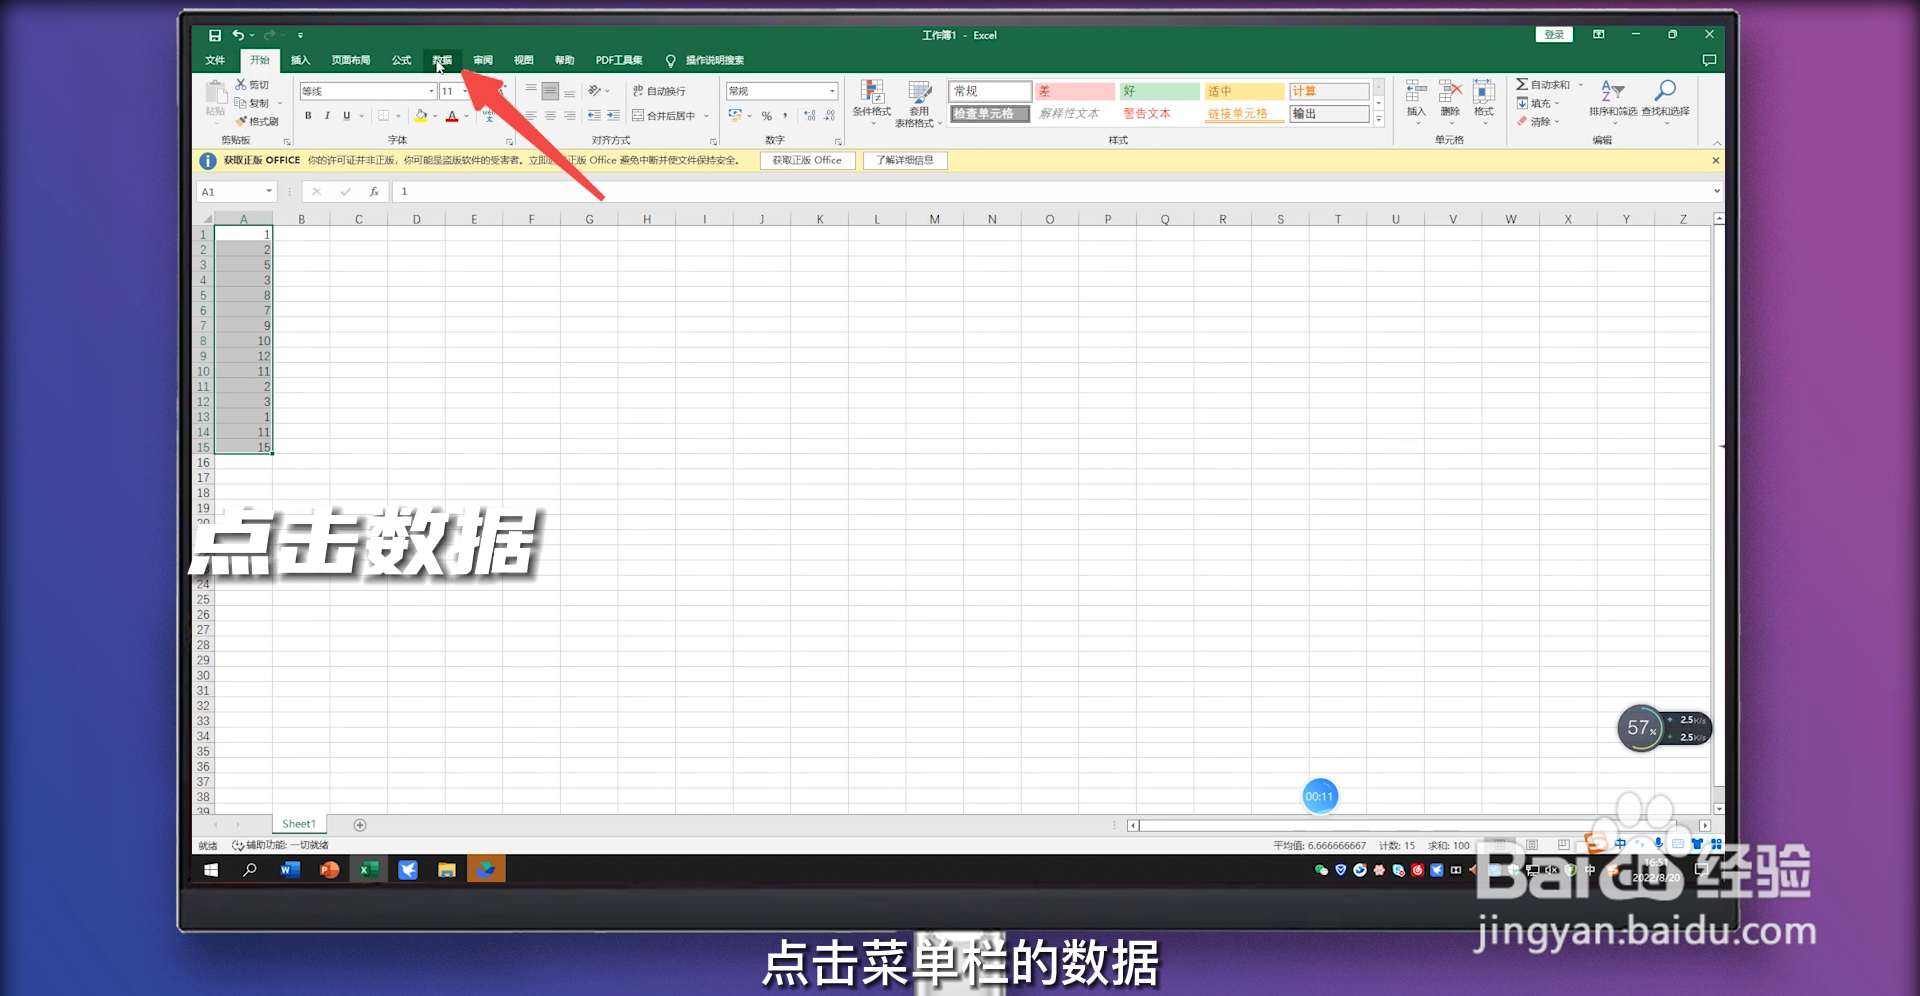1920x996 pixels.
Task: Expand the number format (常规) dropdown
Action: click(x=831, y=91)
